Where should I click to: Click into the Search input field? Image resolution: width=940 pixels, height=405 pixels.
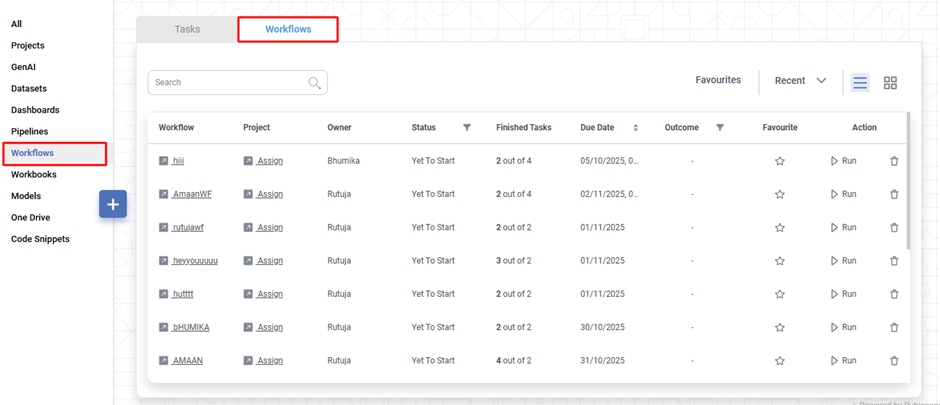[228, 83]
